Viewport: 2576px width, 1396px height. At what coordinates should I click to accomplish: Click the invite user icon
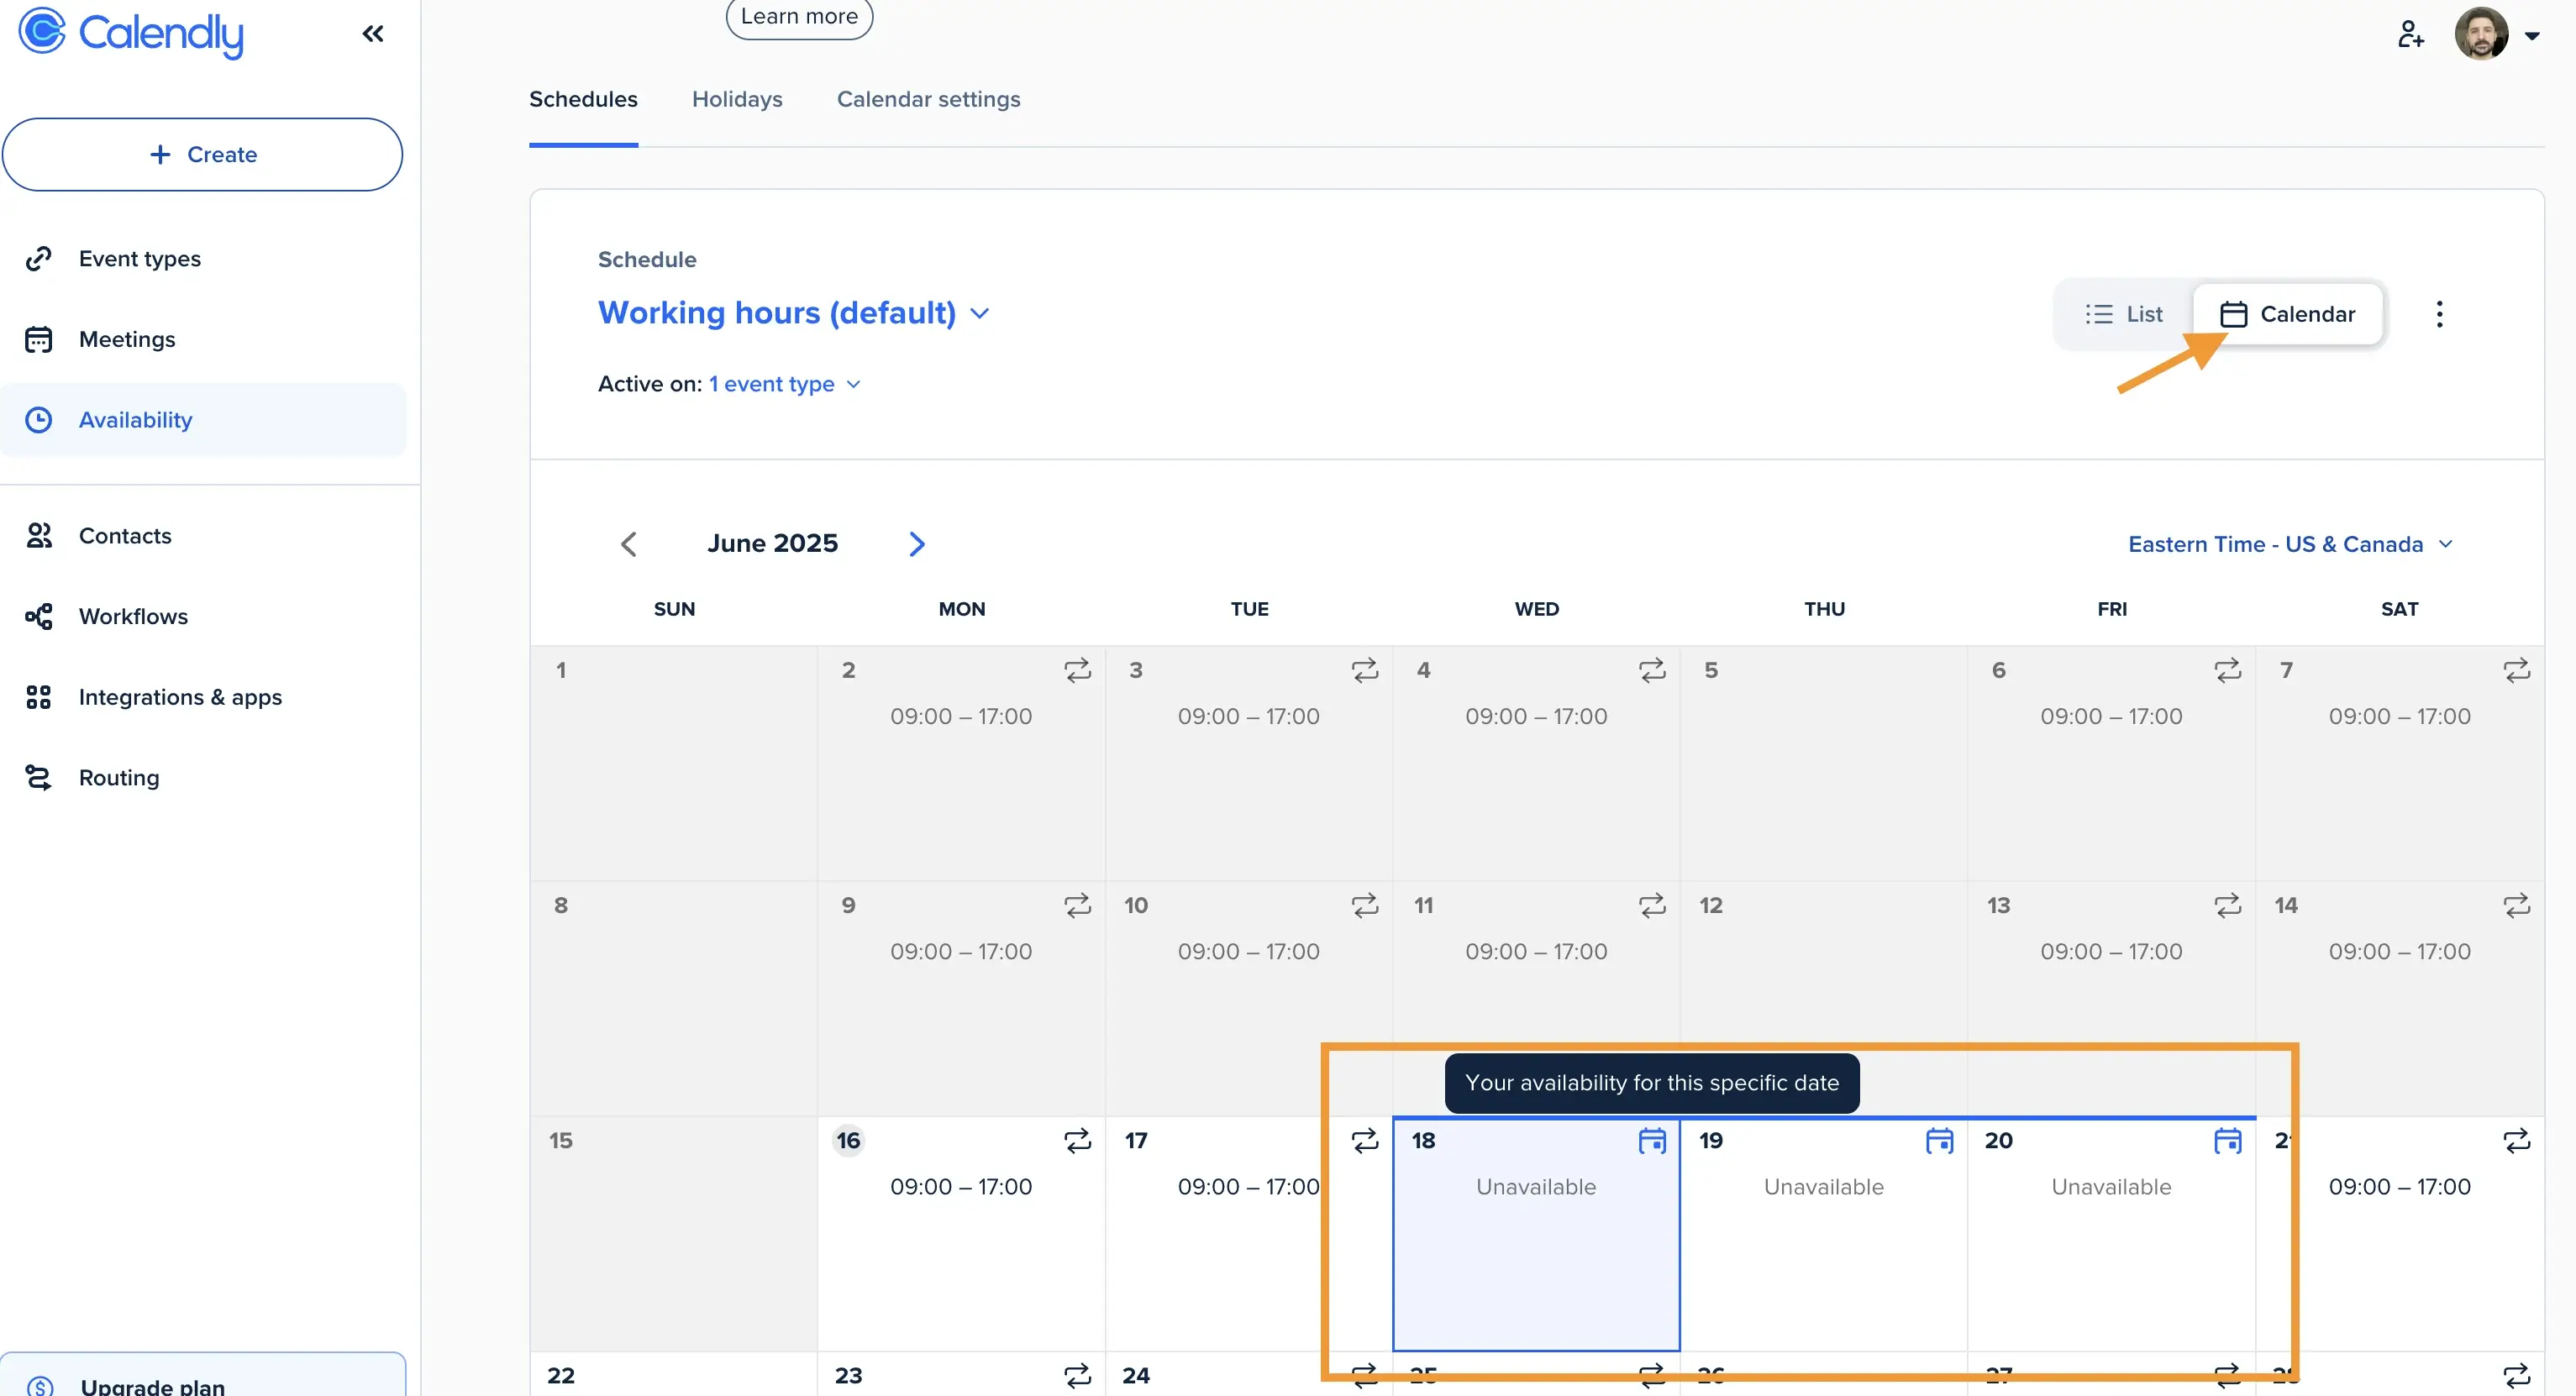click(2410, 34)
